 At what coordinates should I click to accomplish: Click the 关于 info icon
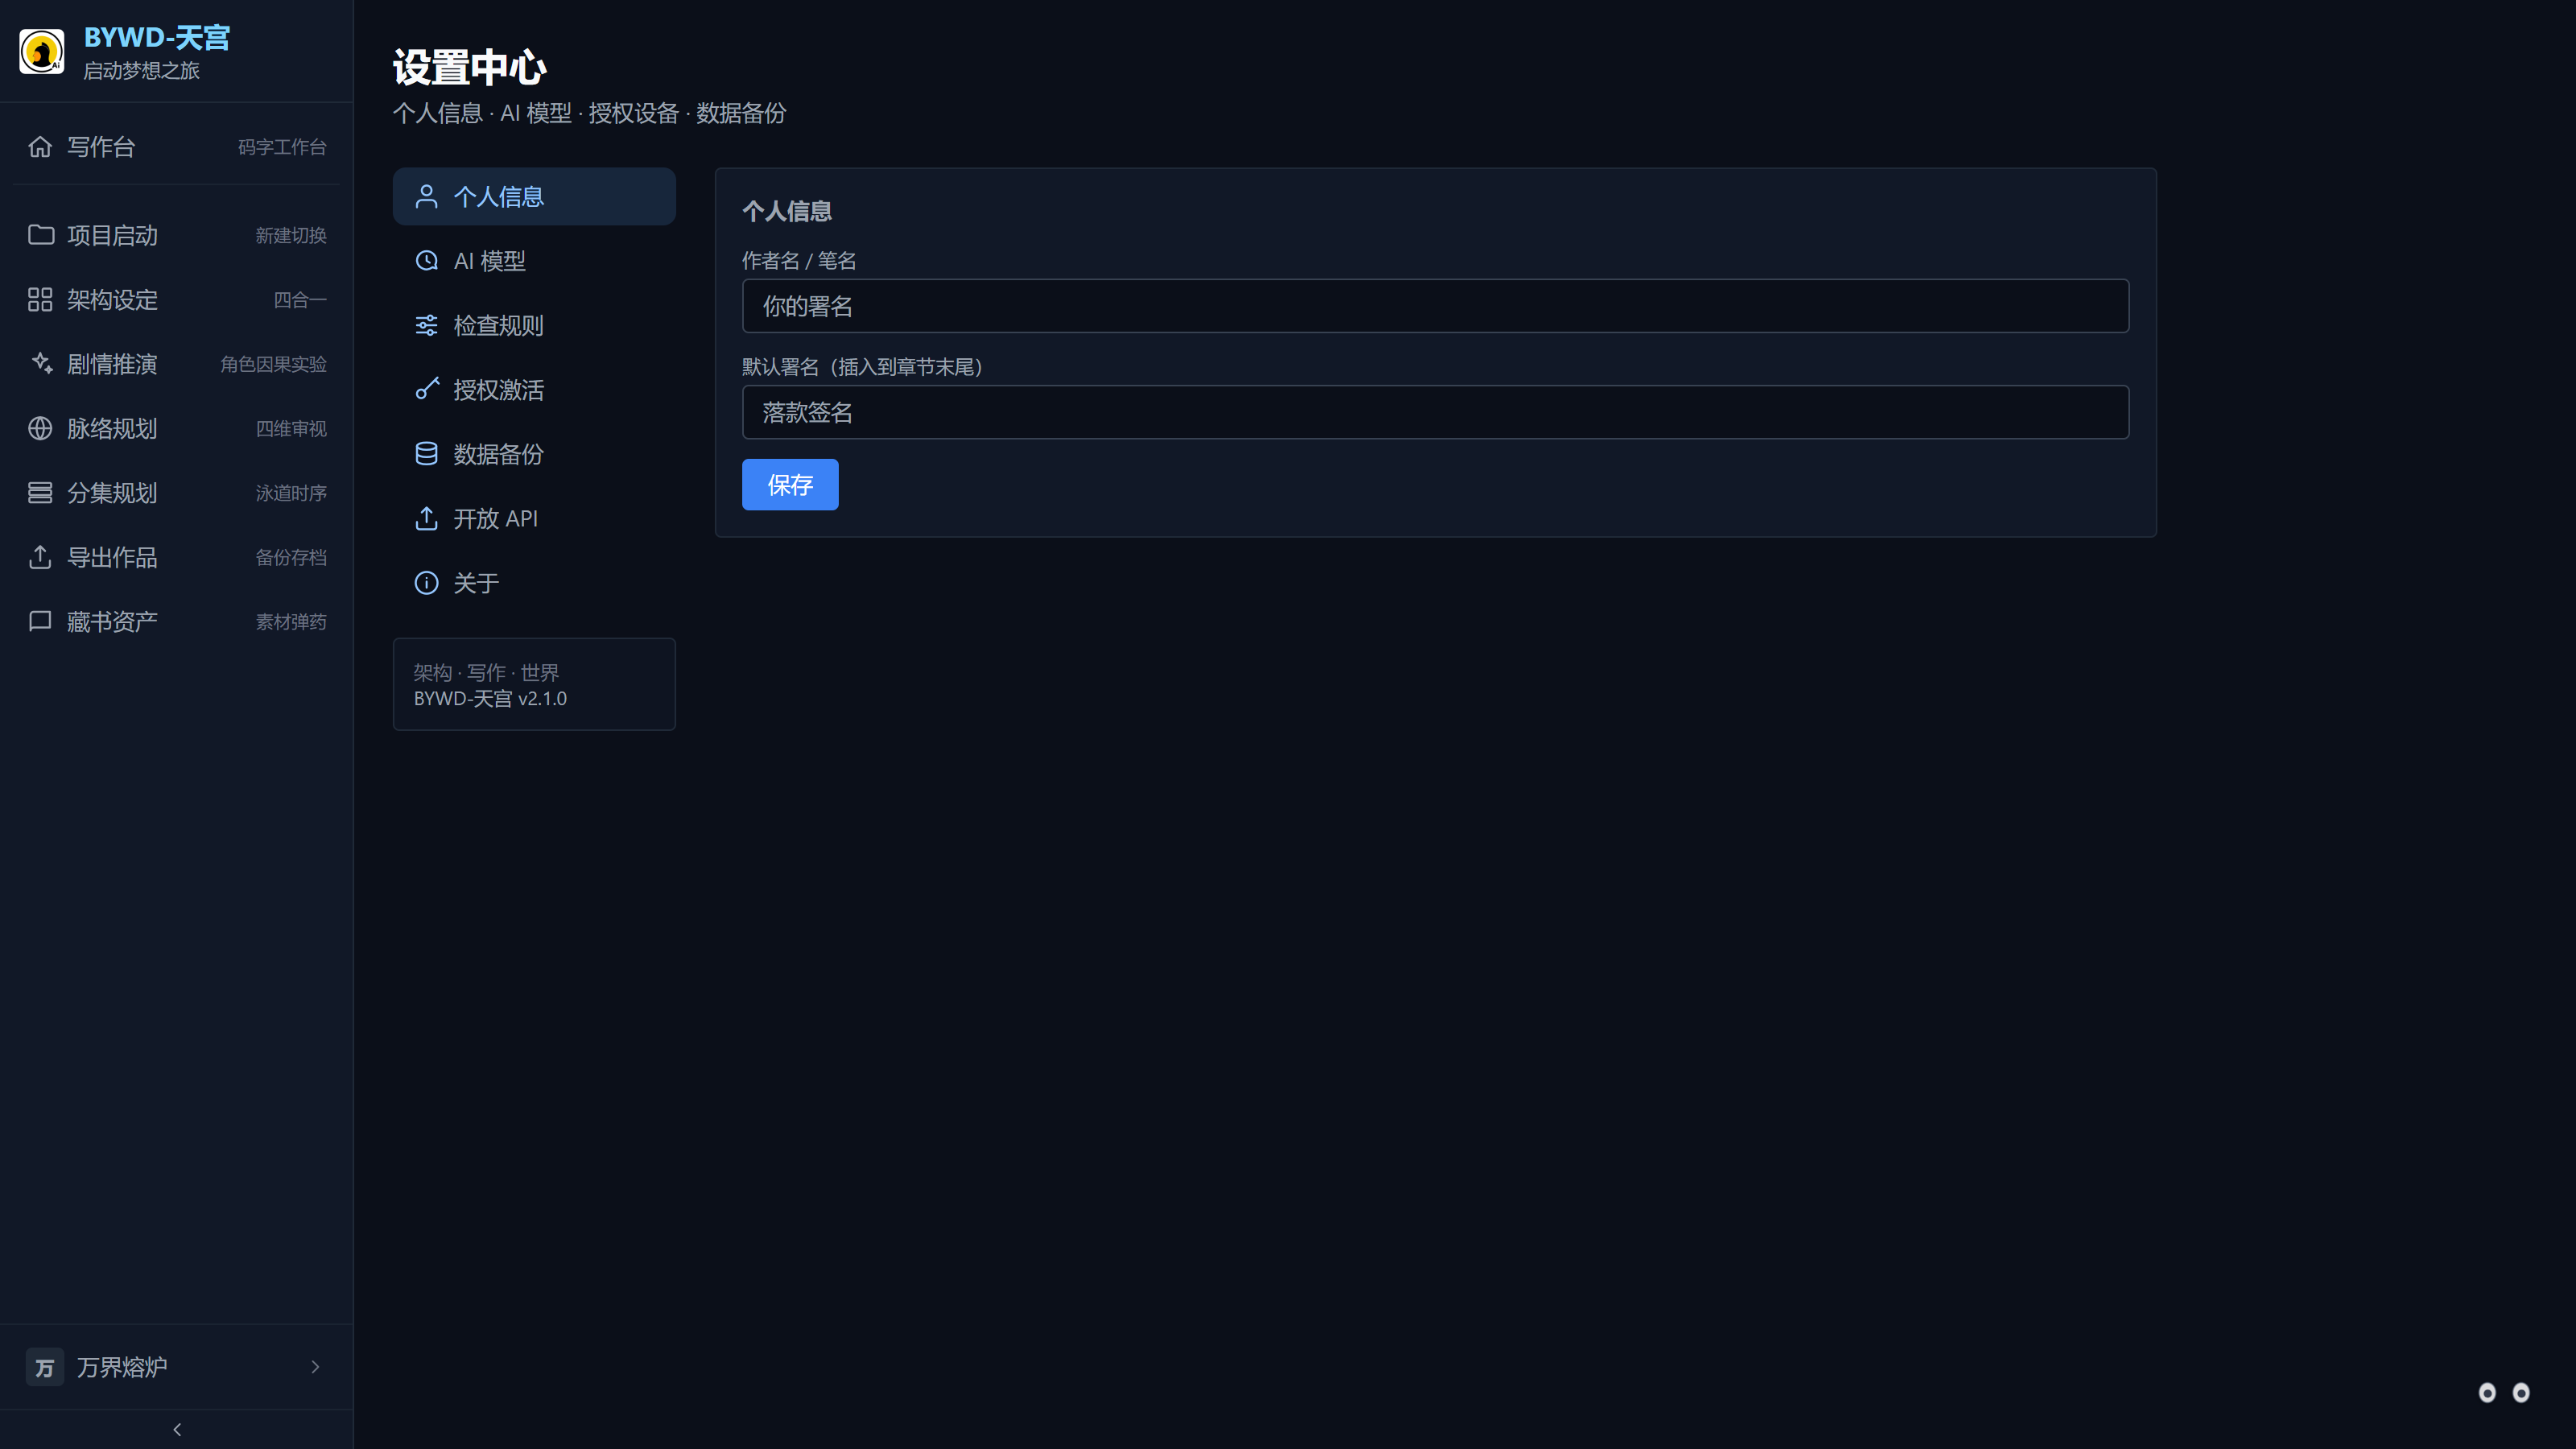[426, 583]
